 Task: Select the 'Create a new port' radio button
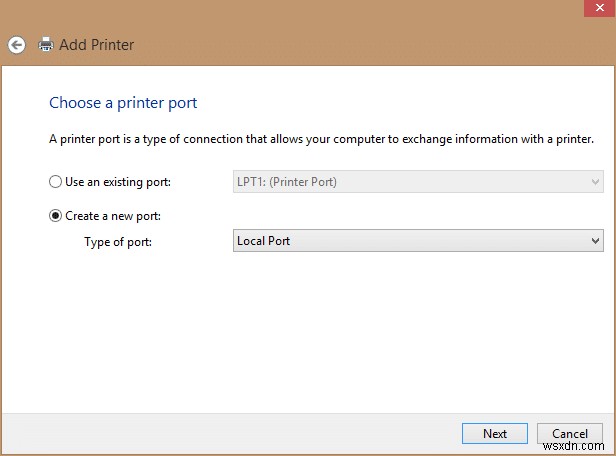(55, 216)
